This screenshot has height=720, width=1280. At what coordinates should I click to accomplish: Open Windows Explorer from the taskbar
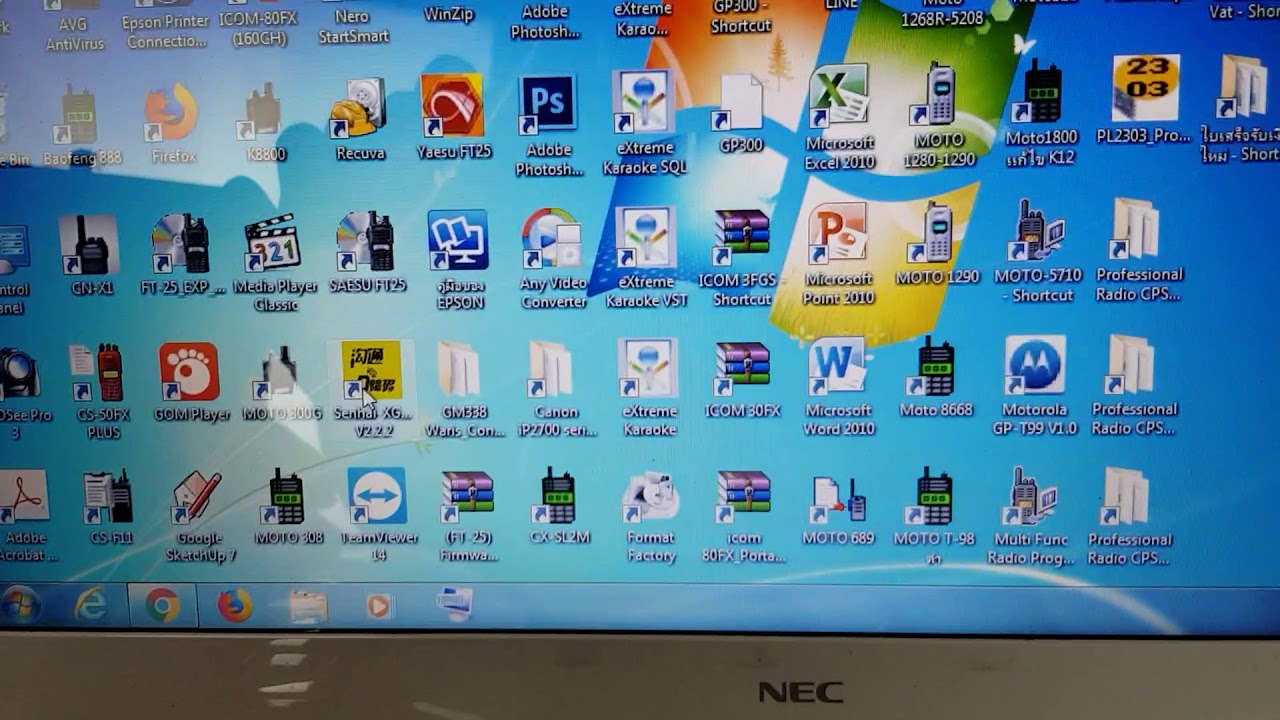coord(307,606)
